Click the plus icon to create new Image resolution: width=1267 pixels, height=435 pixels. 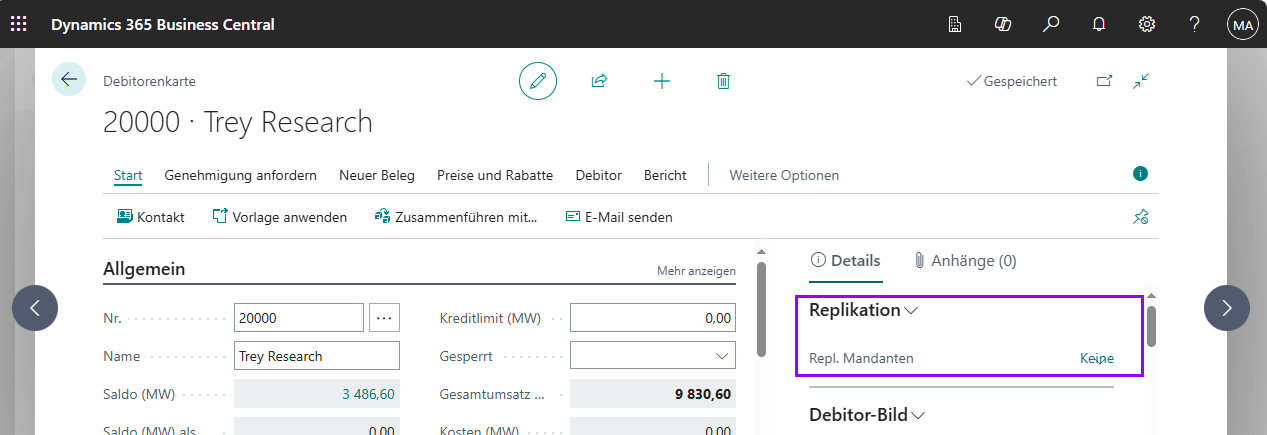661,81
